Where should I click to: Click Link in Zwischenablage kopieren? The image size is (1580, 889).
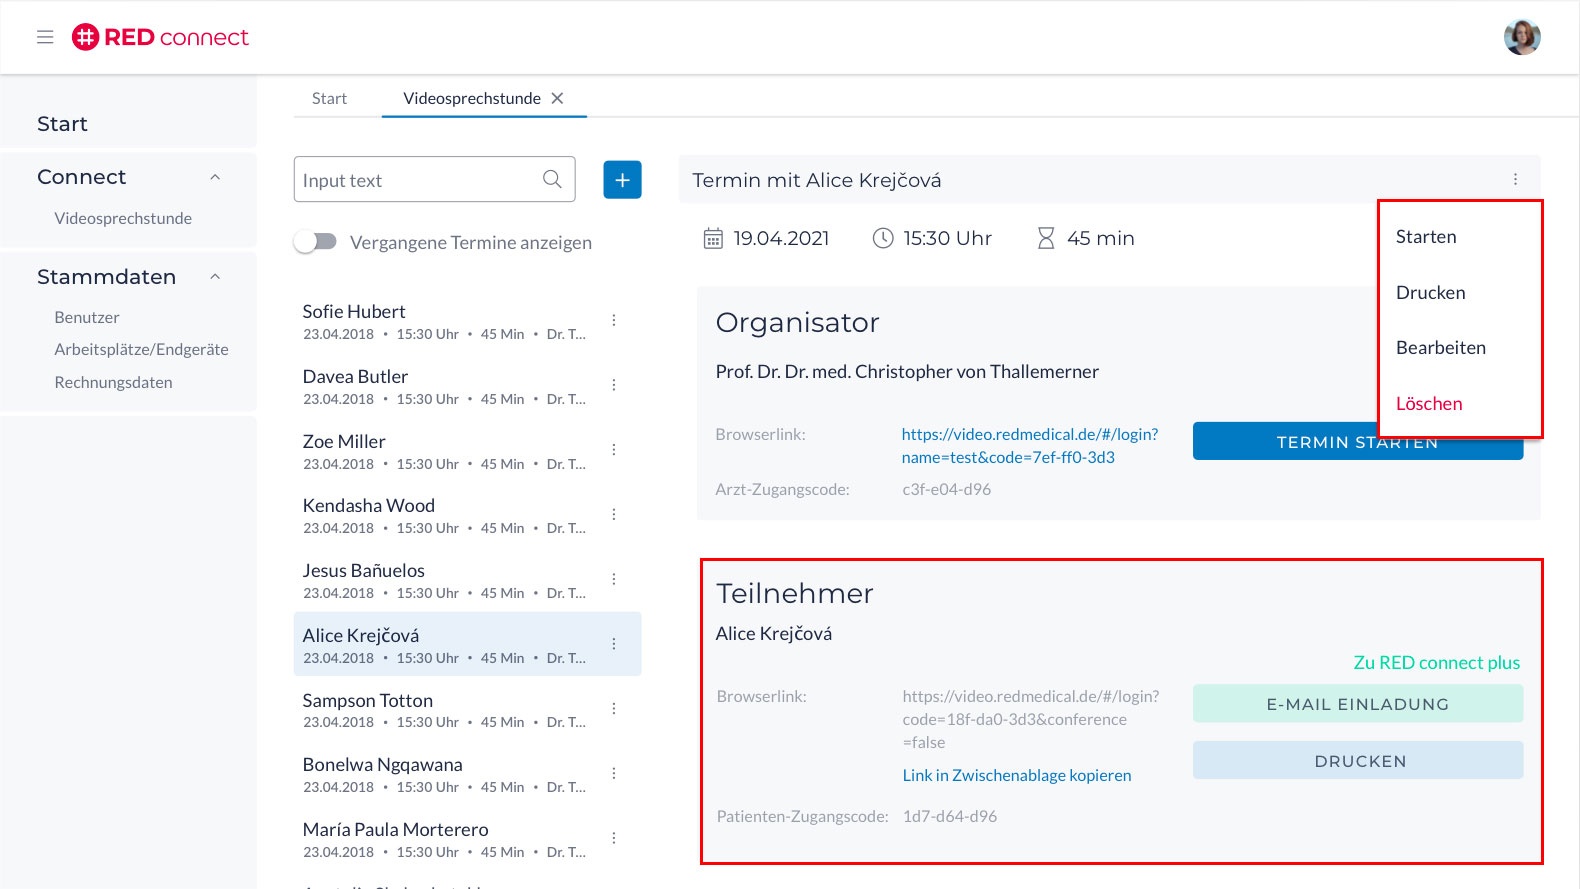pyautogui.click(x=1016, y=775)
